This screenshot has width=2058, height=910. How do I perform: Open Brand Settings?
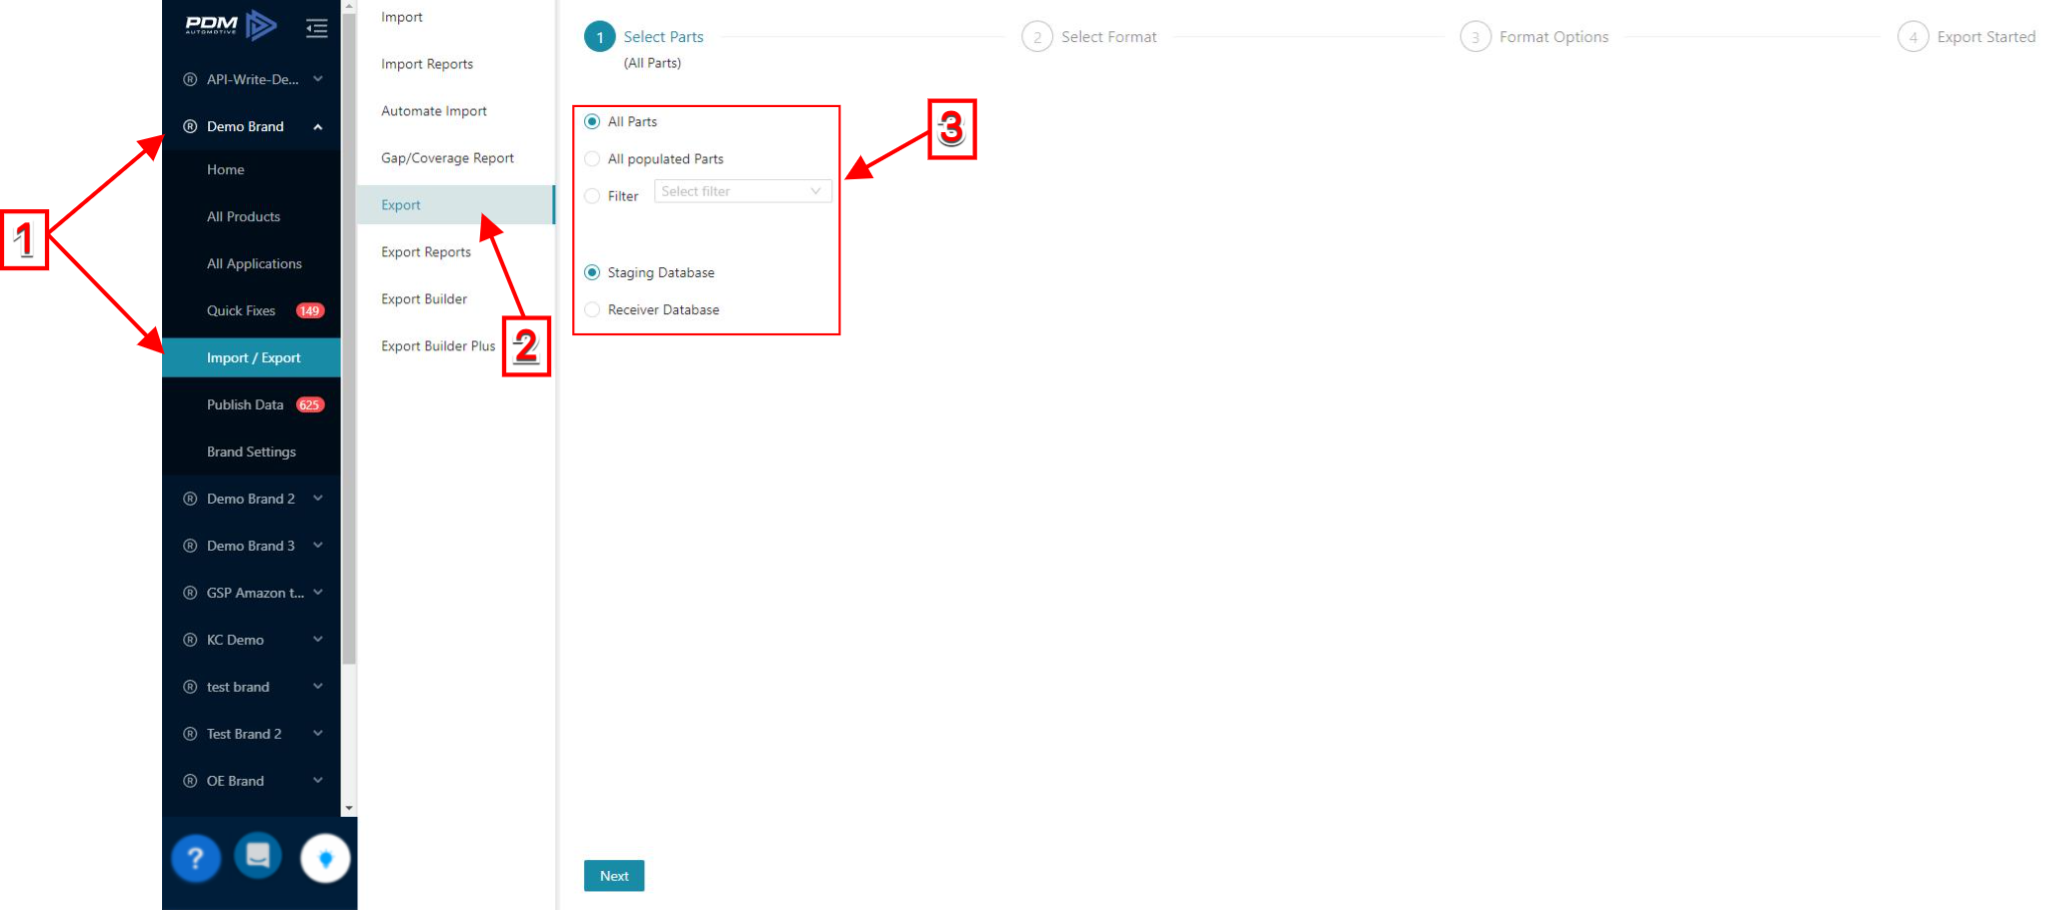[251, 452]
